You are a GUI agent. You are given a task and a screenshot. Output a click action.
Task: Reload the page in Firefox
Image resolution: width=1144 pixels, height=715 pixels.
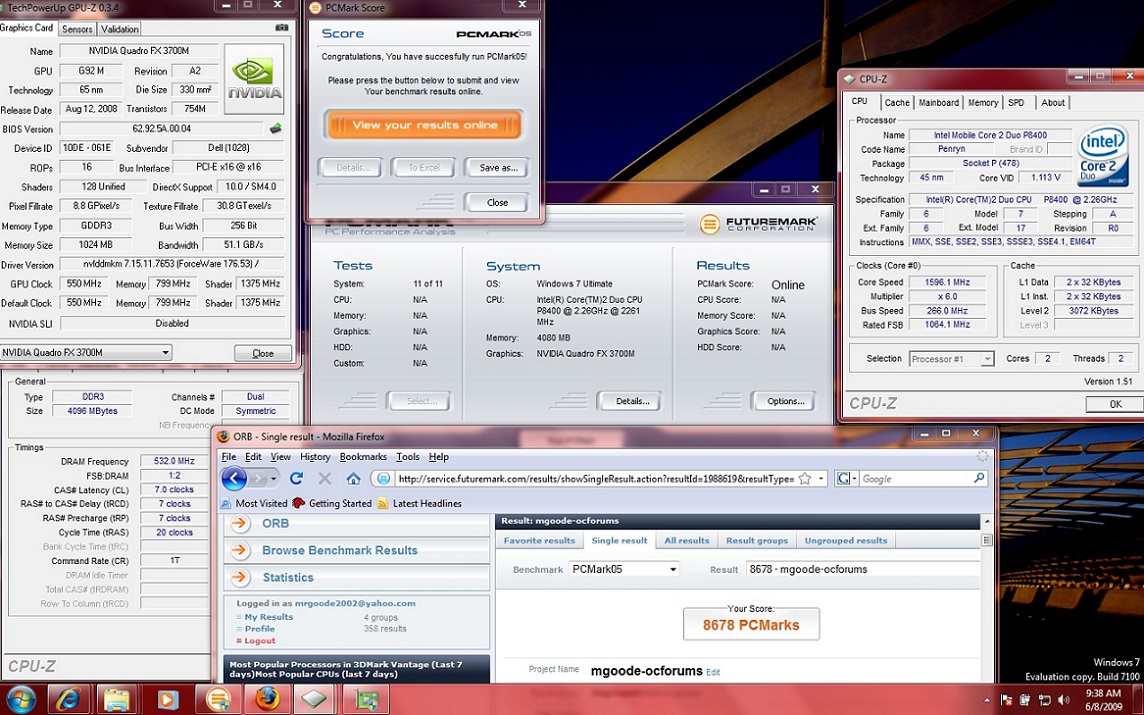pyautogui.click(x=296, y=479)
